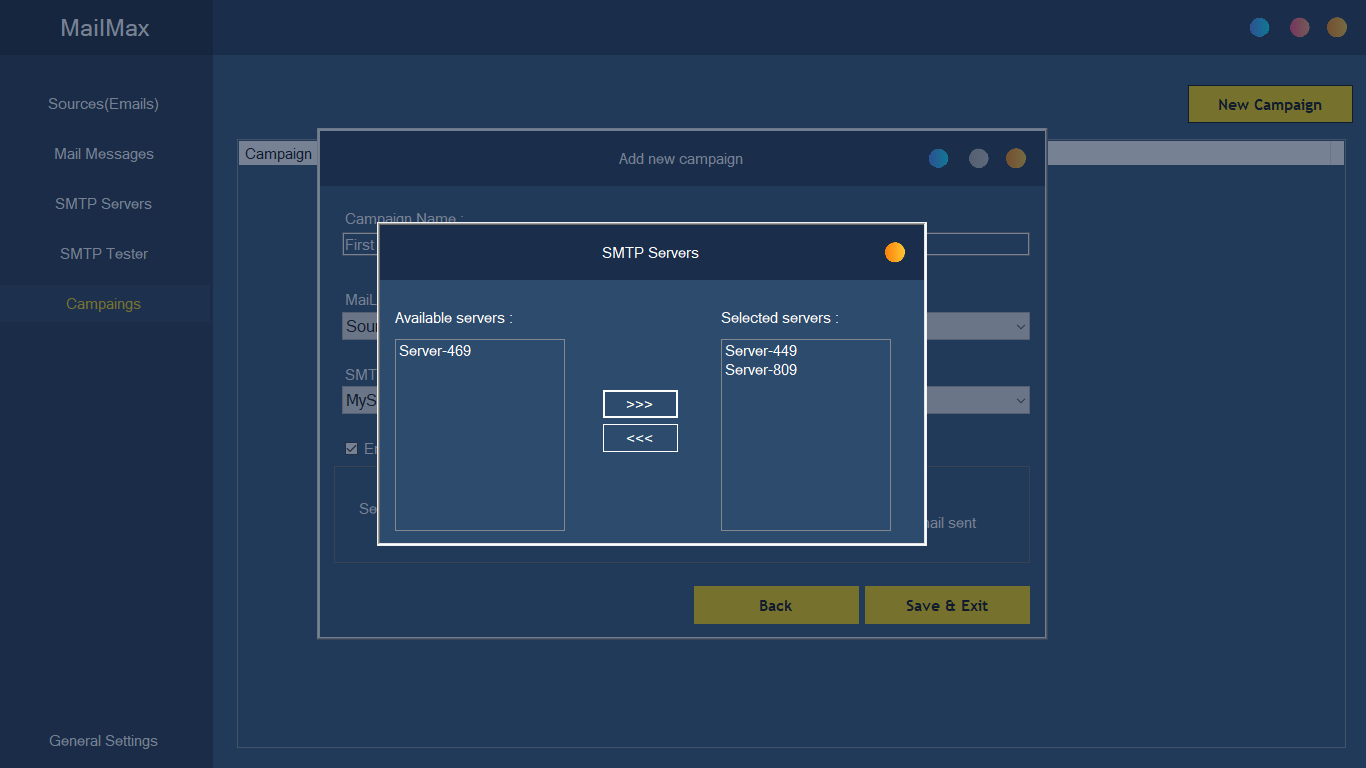Toggle the checked checkbox in the campaign form

[x=350, y=448]
